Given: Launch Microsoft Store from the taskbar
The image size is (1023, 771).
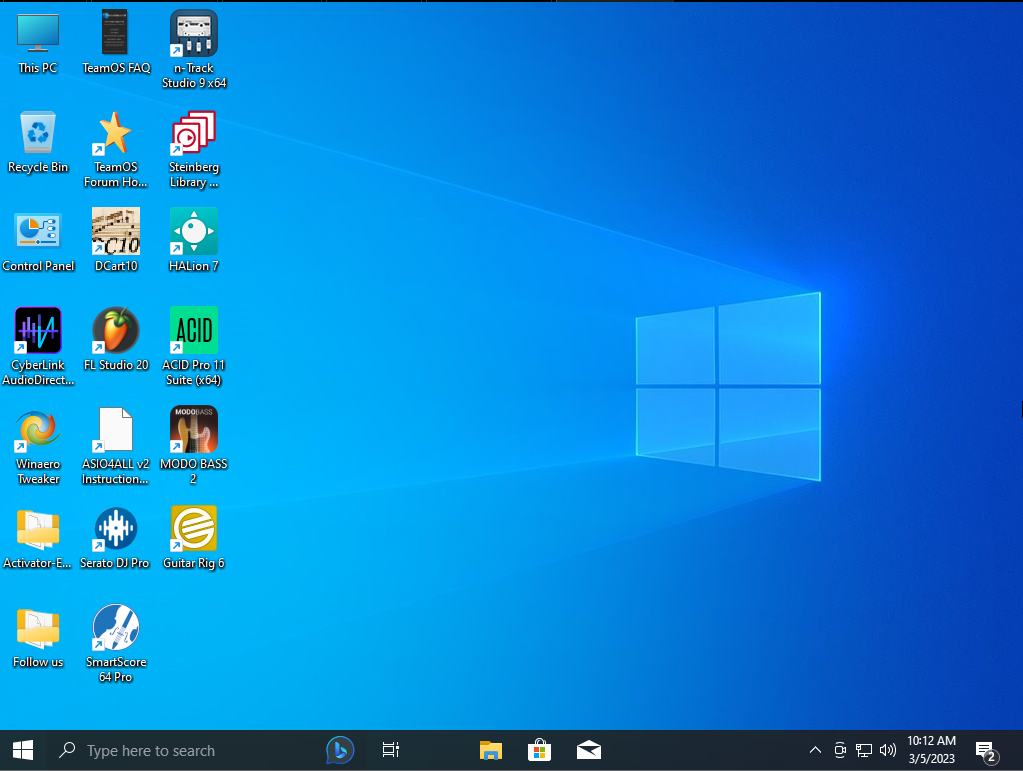Looking at the screenshot, I should [x=540, y=751].
